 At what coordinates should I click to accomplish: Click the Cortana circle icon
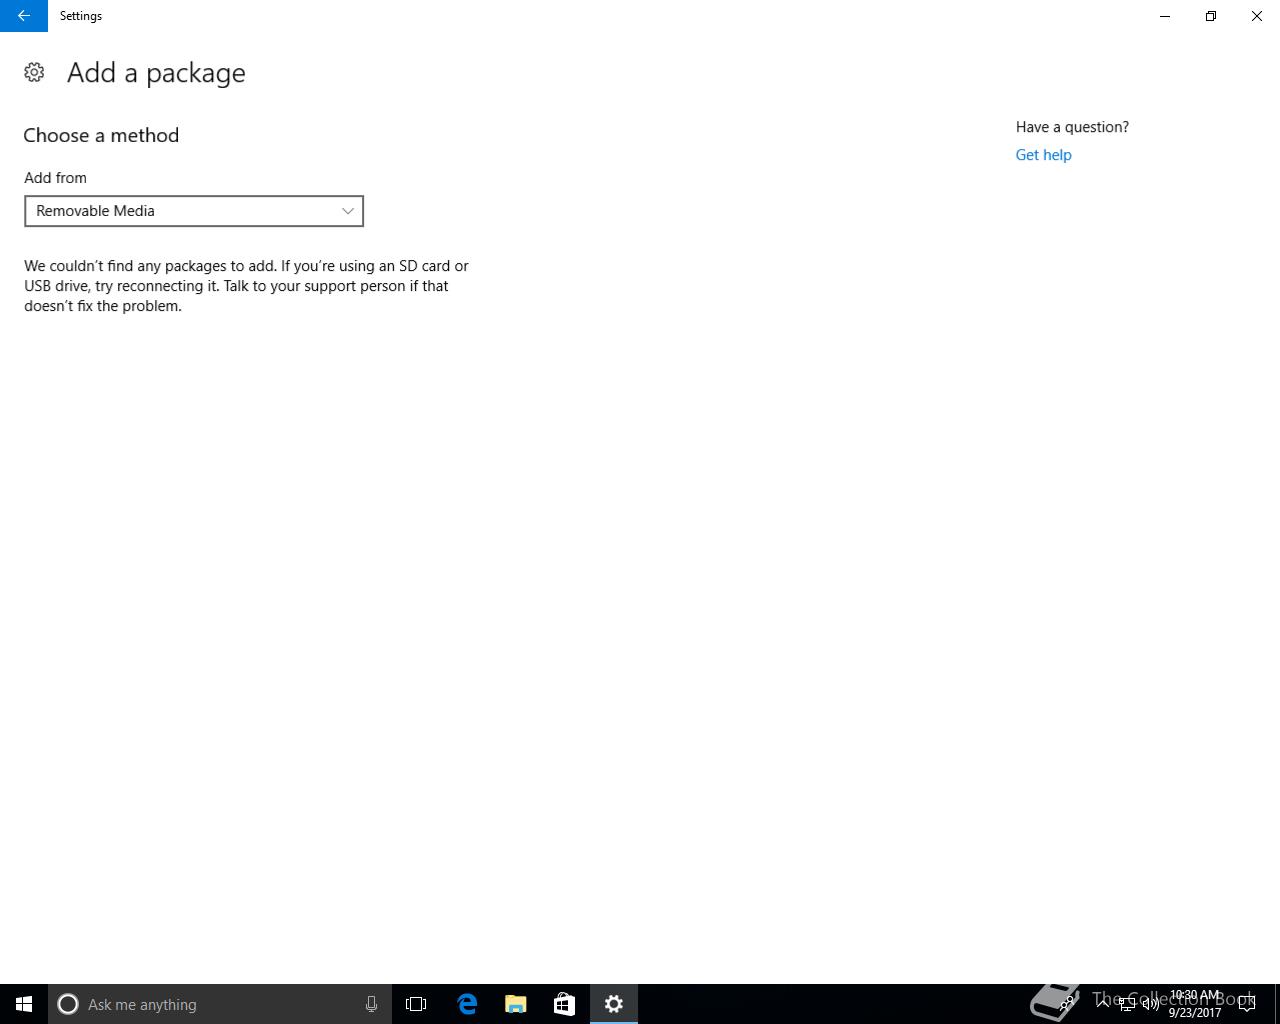click(x=68, y=1004)
